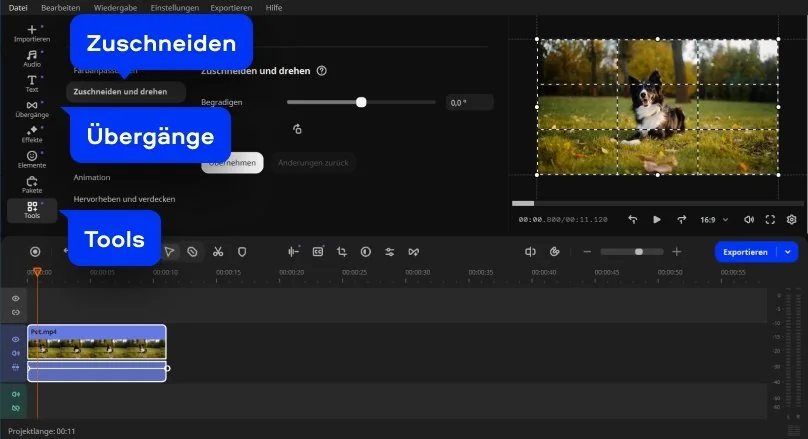Viewport: 808px width, 439px height.
Task: Click the crop icon in timeline toolbar
Action: point(341,252)
